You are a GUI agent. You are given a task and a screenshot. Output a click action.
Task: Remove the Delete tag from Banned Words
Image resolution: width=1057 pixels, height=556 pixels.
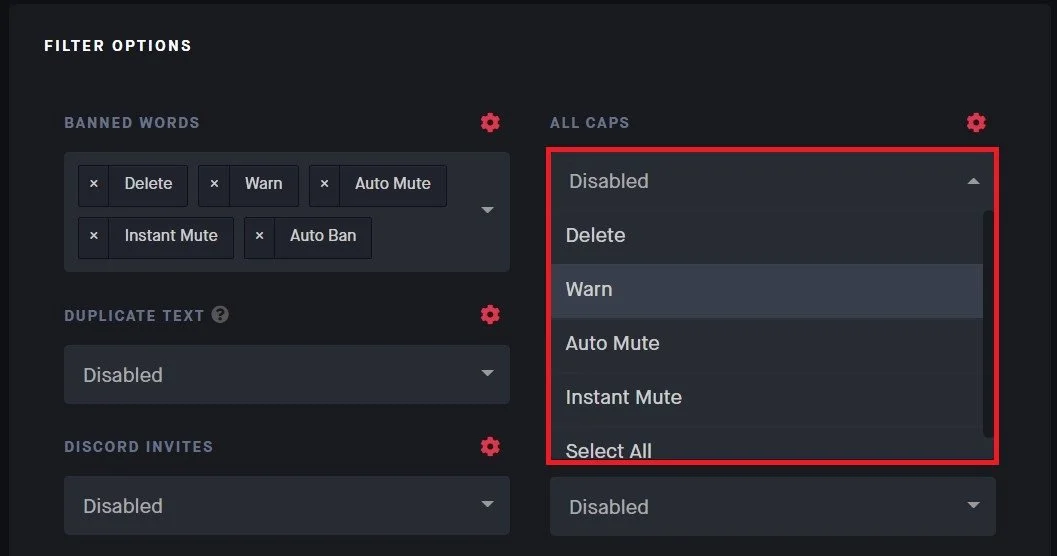tap(94, 184)
